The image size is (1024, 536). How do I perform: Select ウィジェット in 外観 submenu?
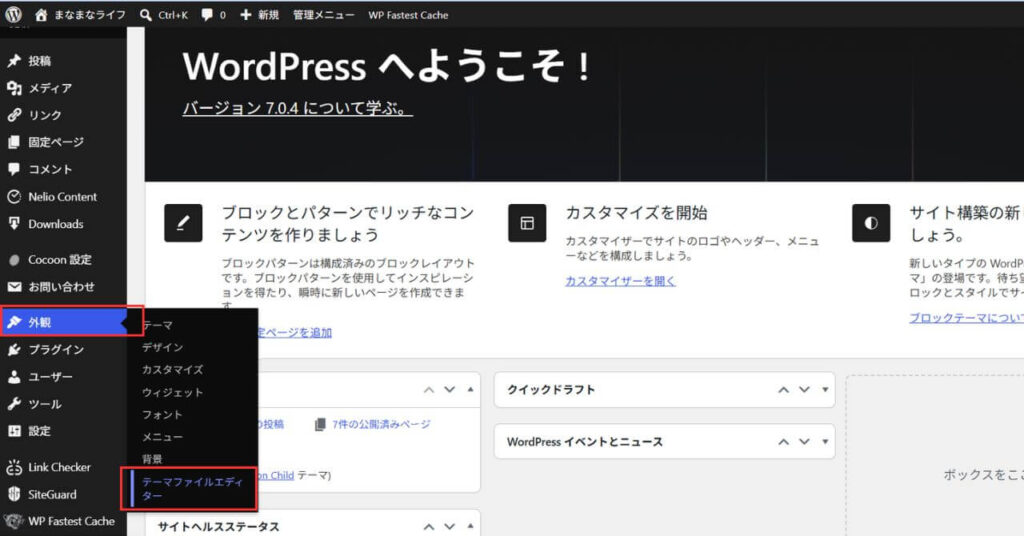coord(172,392)
